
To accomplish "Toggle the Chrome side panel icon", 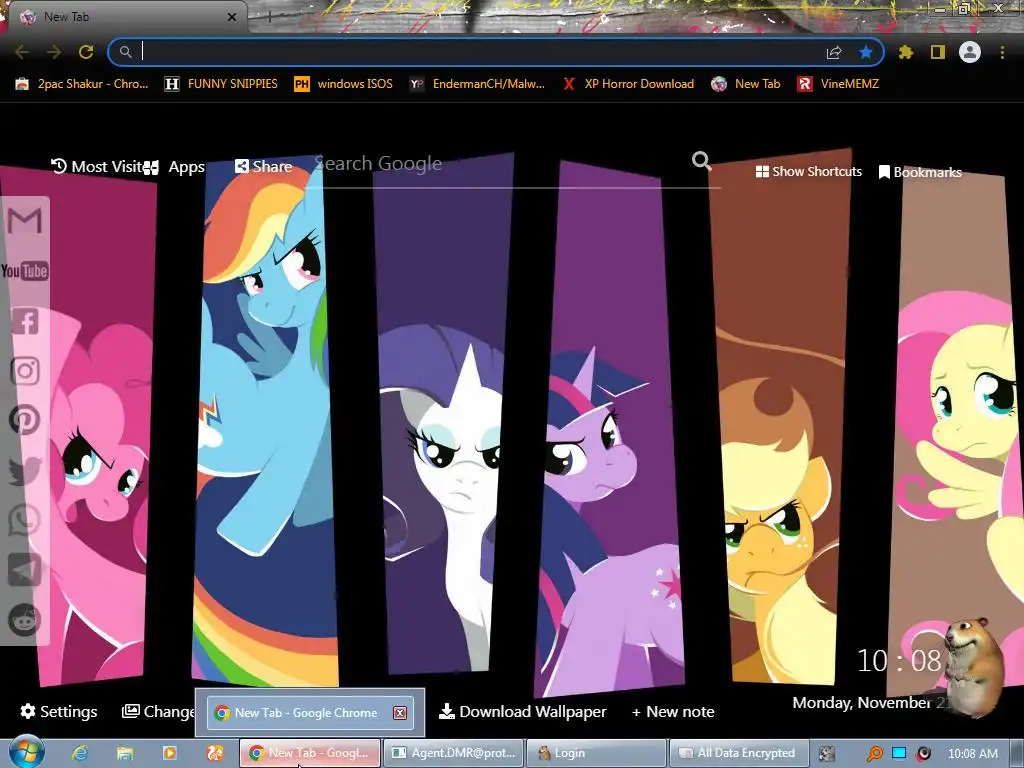I will 938,52.
